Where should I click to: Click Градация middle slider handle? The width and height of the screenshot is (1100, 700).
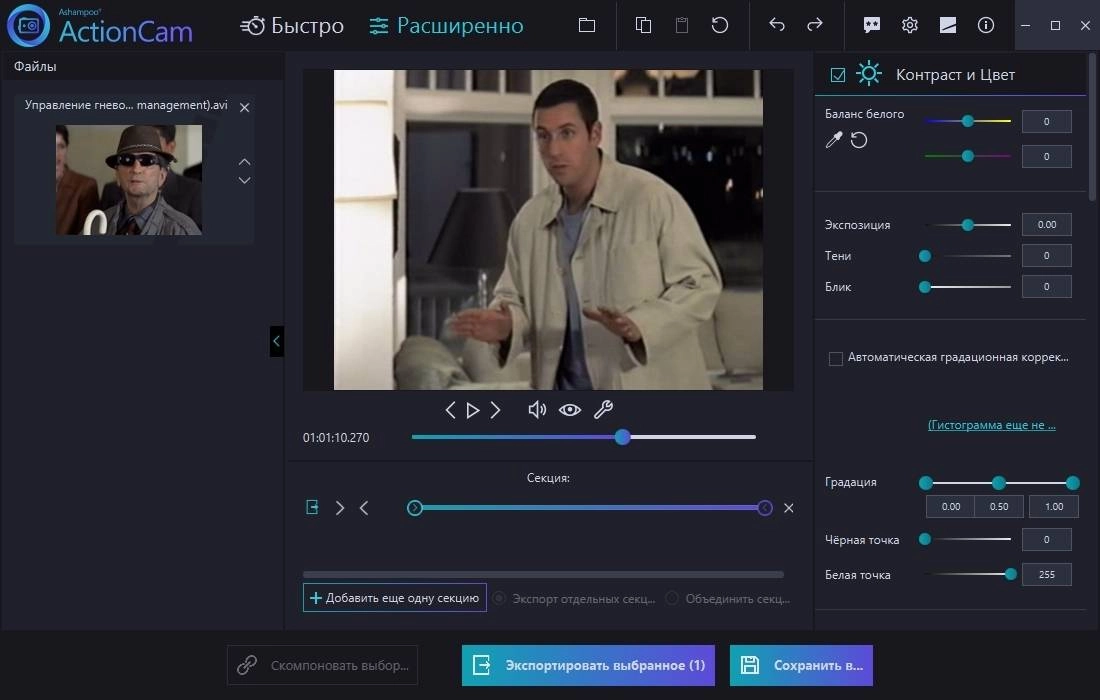click(998, 483)
